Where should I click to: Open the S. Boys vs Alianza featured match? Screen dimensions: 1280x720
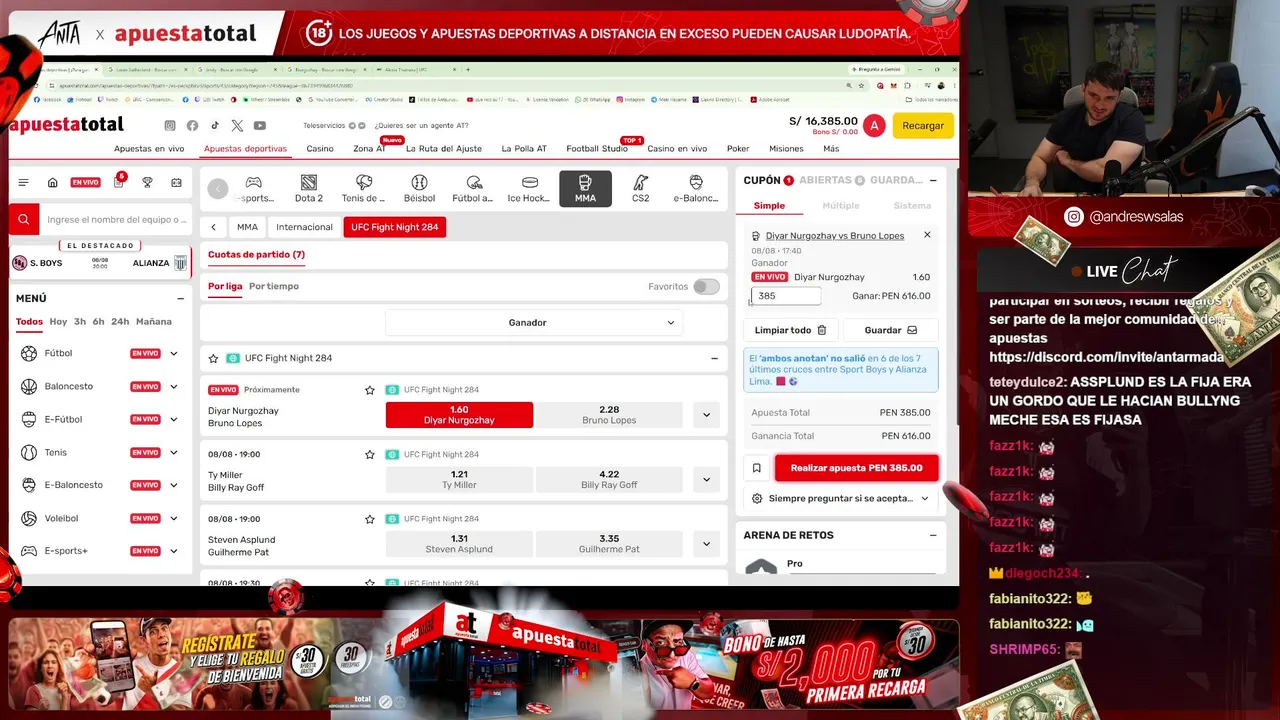99,263
